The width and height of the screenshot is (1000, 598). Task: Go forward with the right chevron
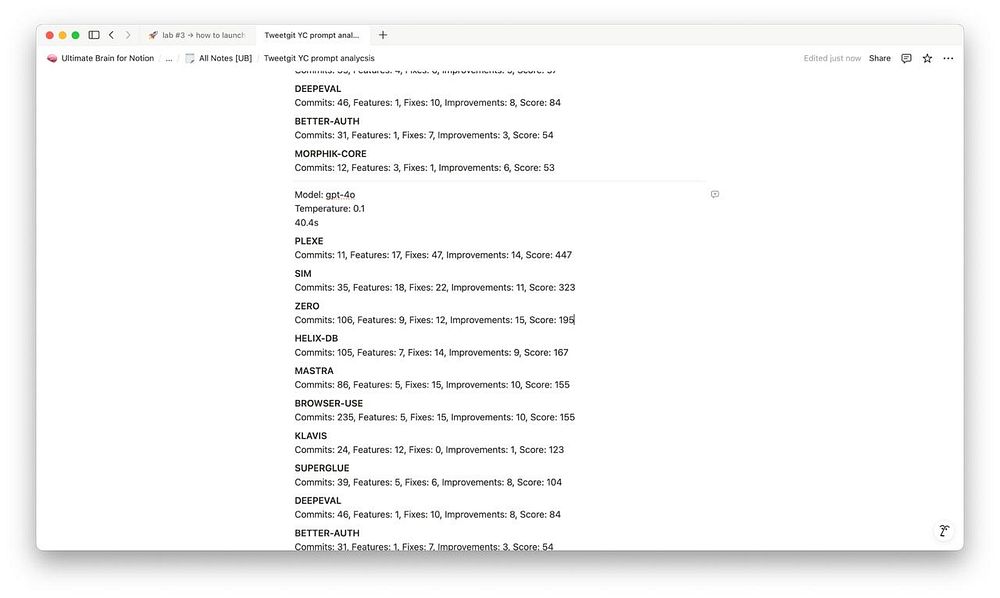[128, 35]
